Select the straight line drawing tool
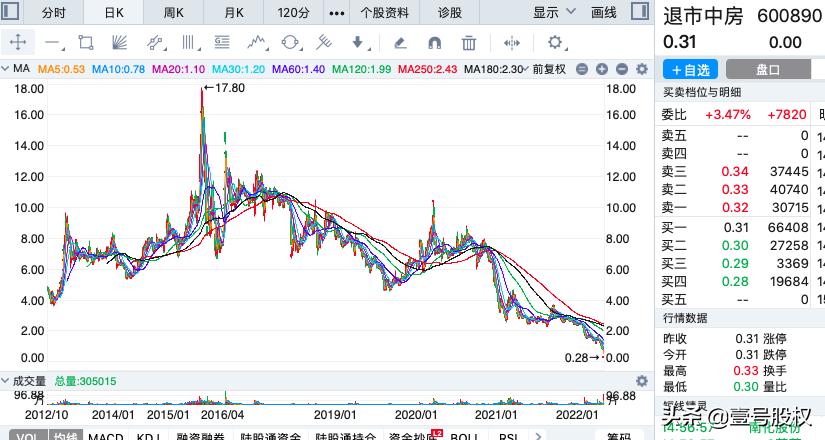825x440 pixels. click(54, 43)
